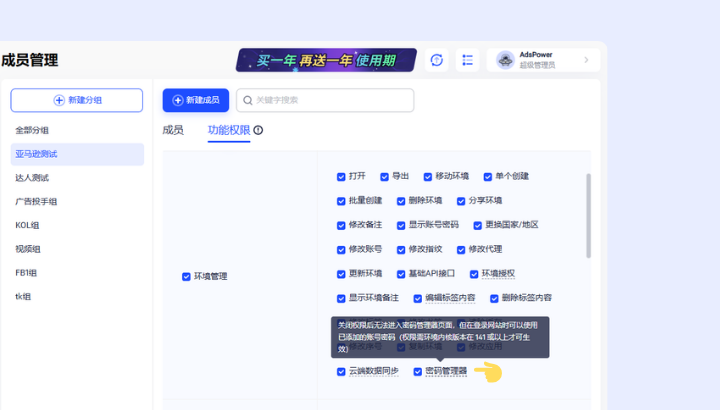This screenshot has width=720, height=410.
Task: Toggle the 修改代理 checkbox
Action: pyautogui.click(x=461, y=250)
